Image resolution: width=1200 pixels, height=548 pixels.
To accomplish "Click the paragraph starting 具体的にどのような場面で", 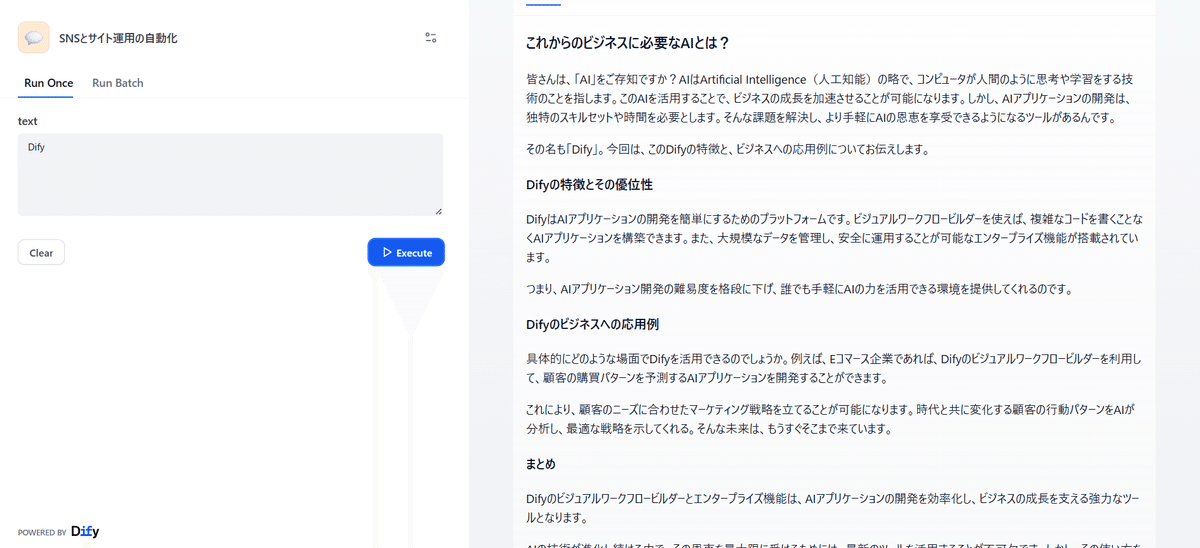I will coord(833,368).
